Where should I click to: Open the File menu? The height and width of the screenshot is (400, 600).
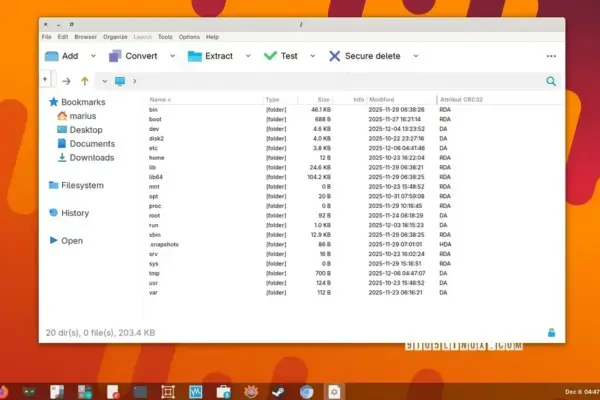click(47, 37)
